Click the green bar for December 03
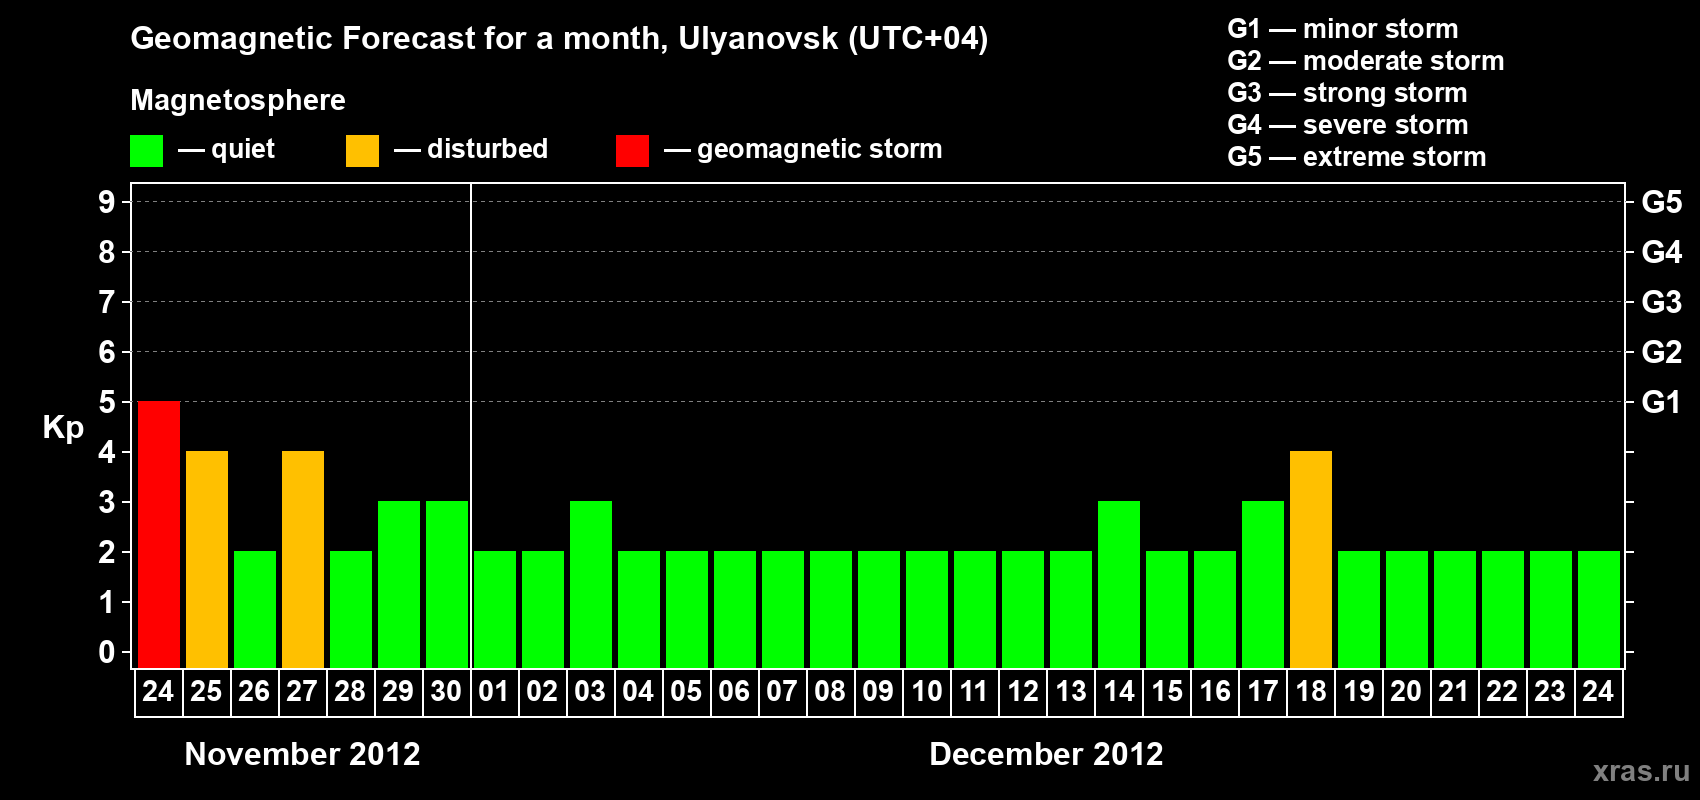Viewport: 1700px width, 800px height. click(591, 584)
